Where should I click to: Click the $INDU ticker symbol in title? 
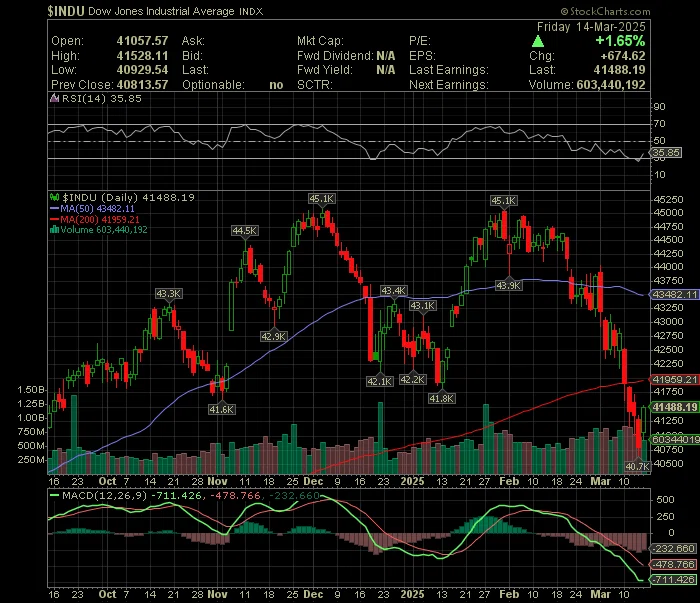66,11
